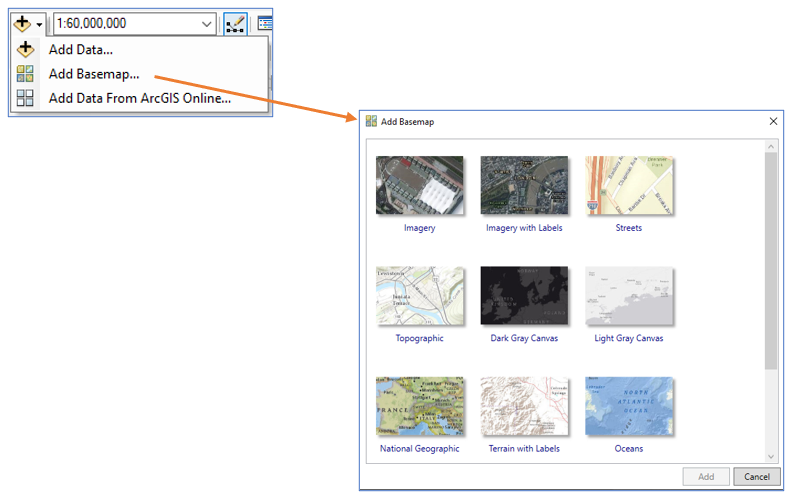This screenshot has height=501, width=790.
Task: Click the Streets label text
Action: pyautogui.click(x=629, y=228)
